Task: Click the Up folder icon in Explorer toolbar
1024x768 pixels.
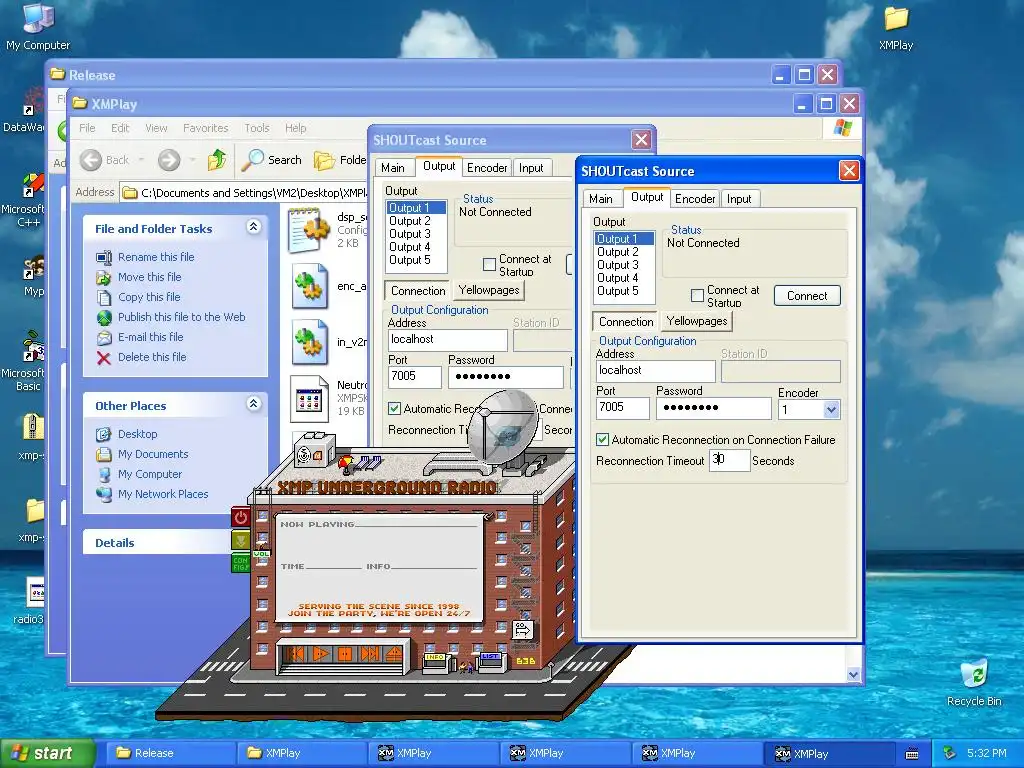Action: 217,159
